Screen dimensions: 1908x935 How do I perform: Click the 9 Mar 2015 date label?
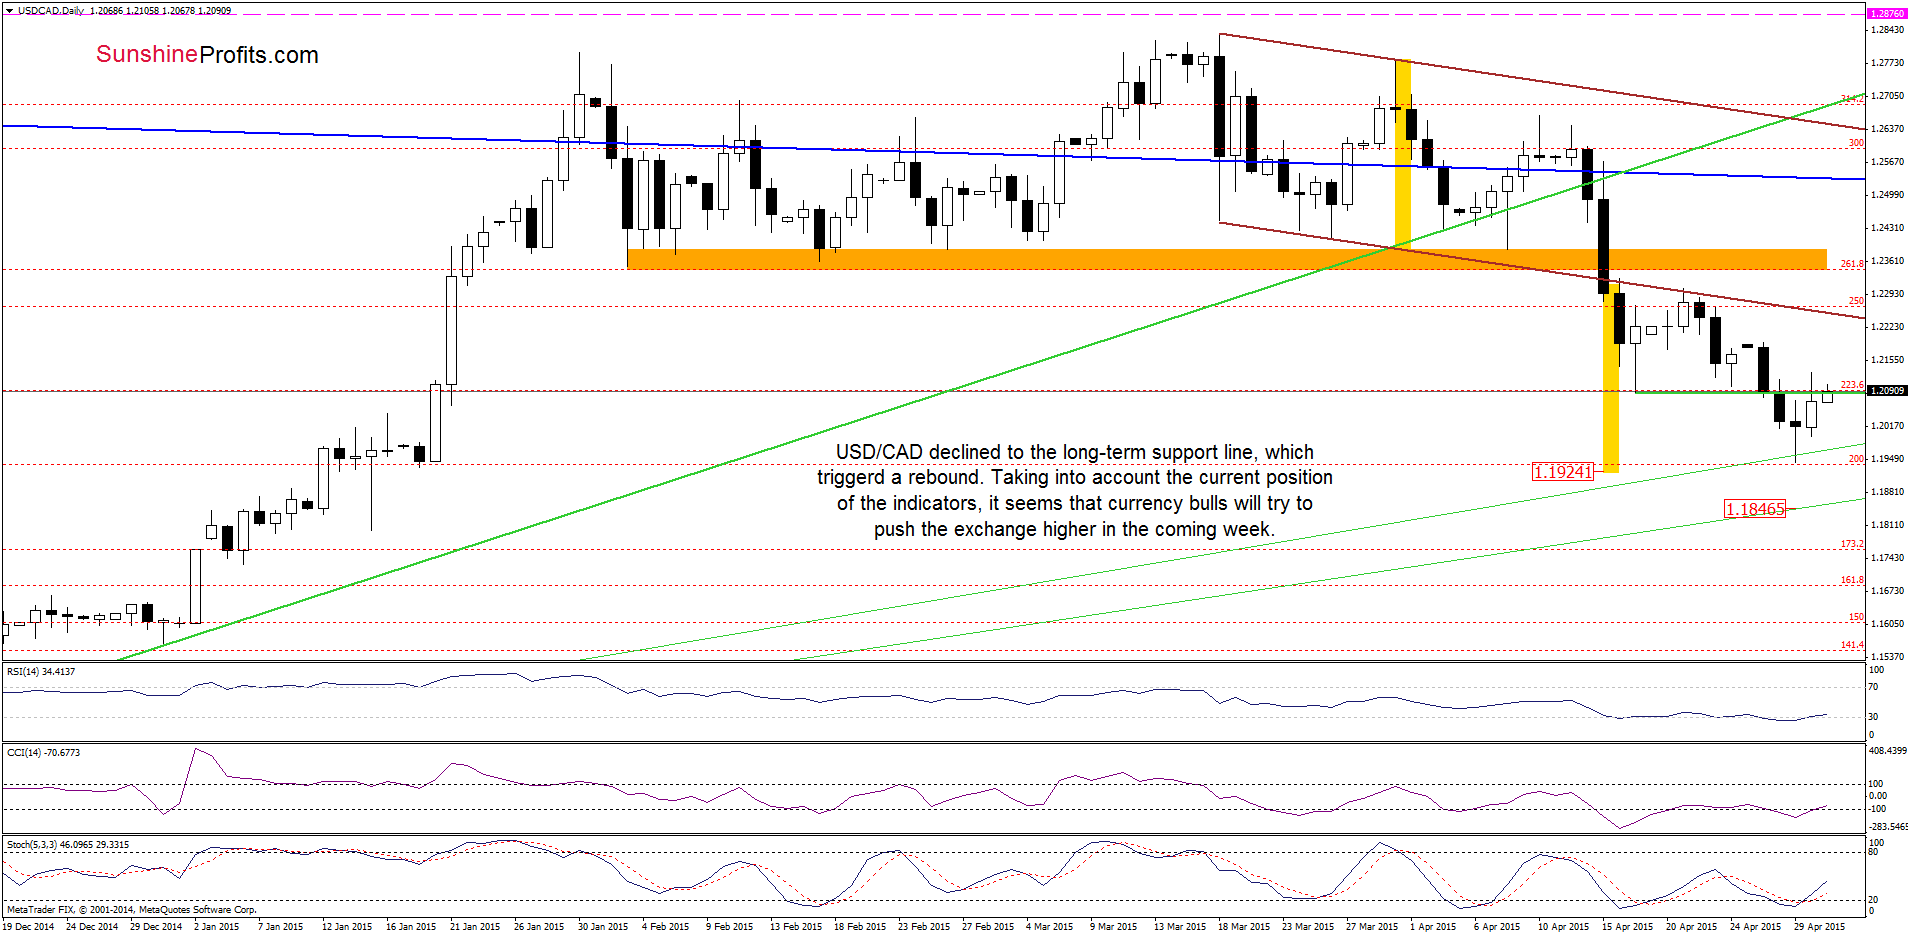(x=1113, y=927)
